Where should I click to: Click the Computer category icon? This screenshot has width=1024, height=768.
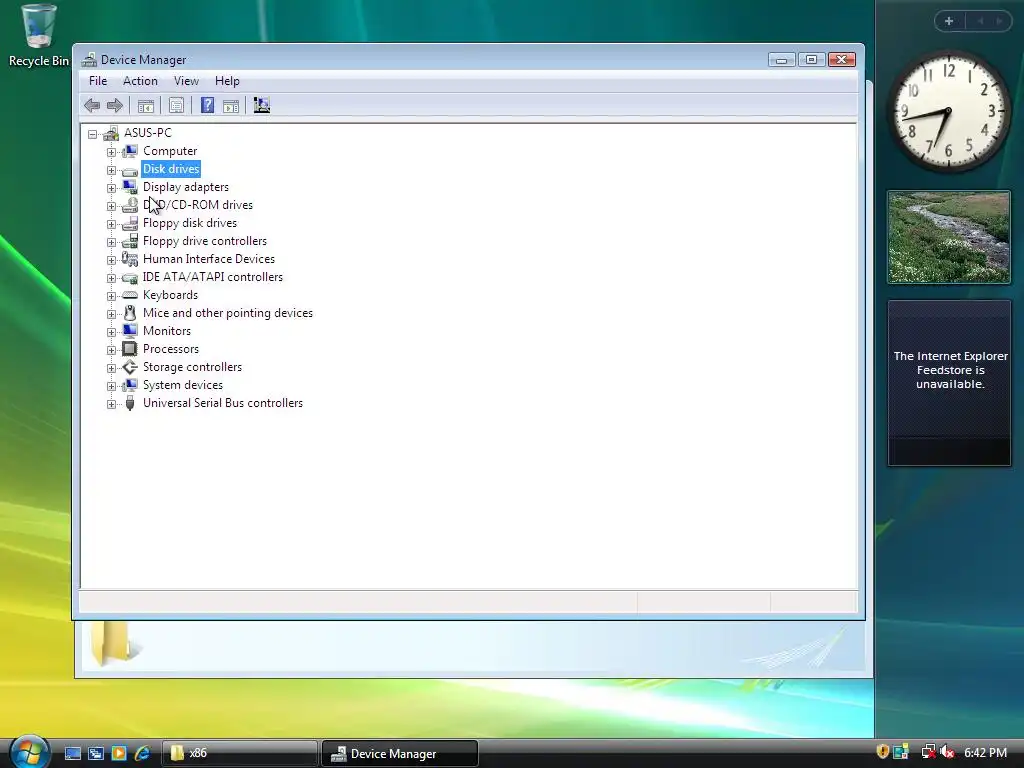(x=130, y=151)
